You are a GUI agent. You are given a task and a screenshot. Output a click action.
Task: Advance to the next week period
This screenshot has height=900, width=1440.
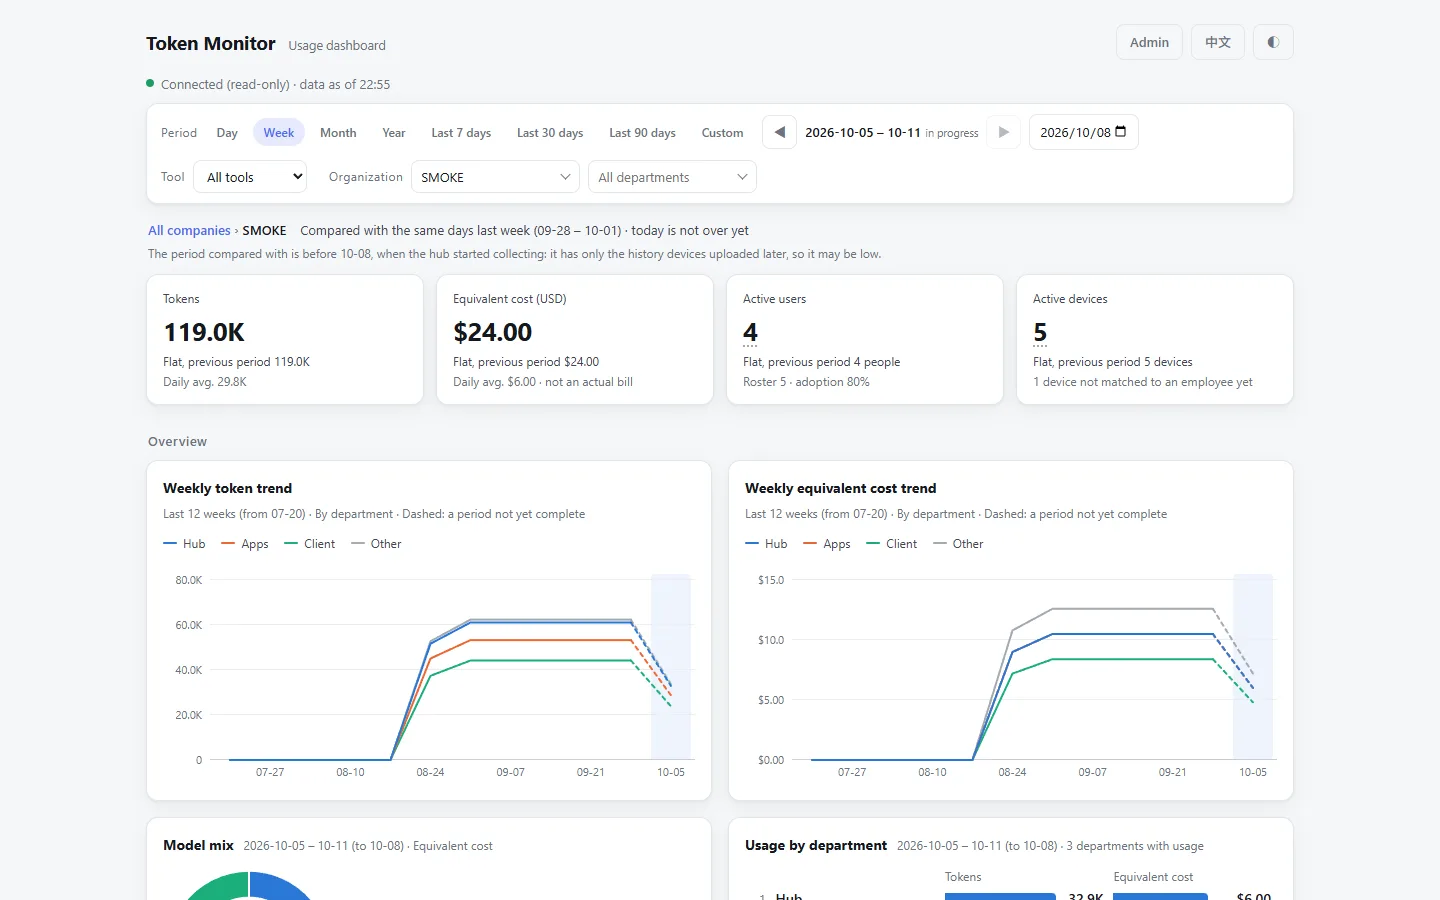click(1003, 132)
